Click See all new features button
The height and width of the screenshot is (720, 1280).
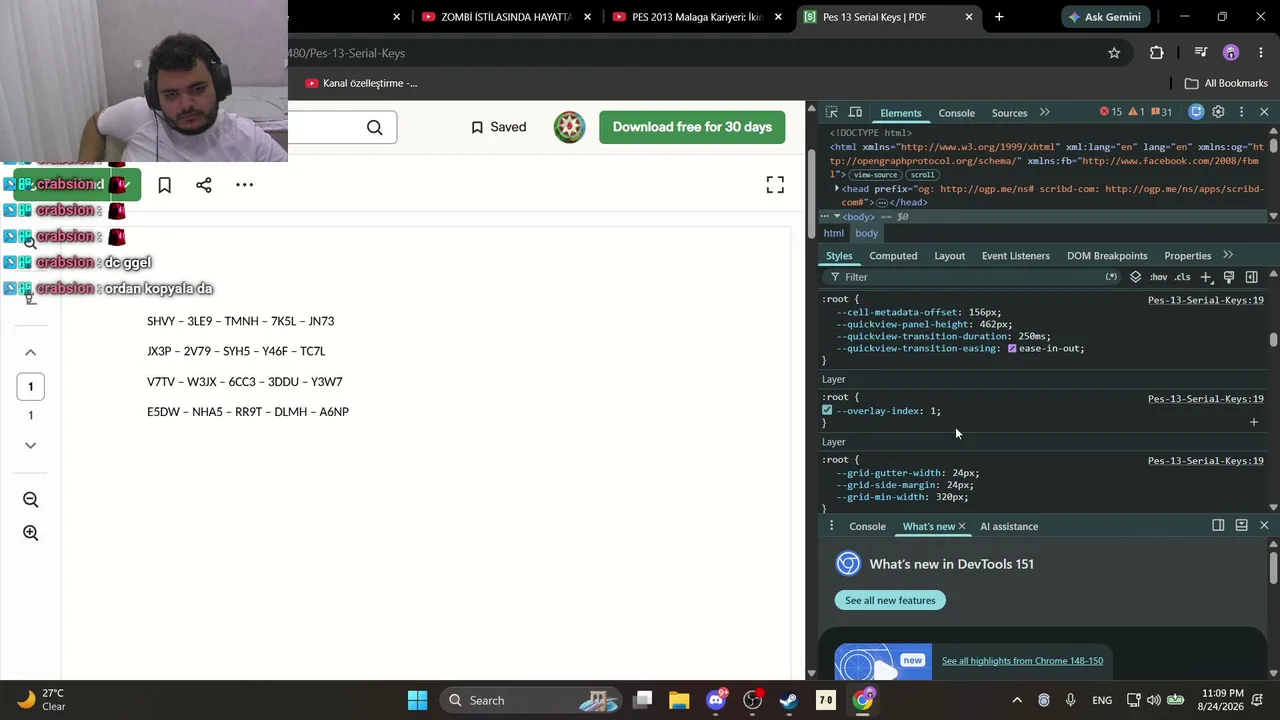point(890,600)
